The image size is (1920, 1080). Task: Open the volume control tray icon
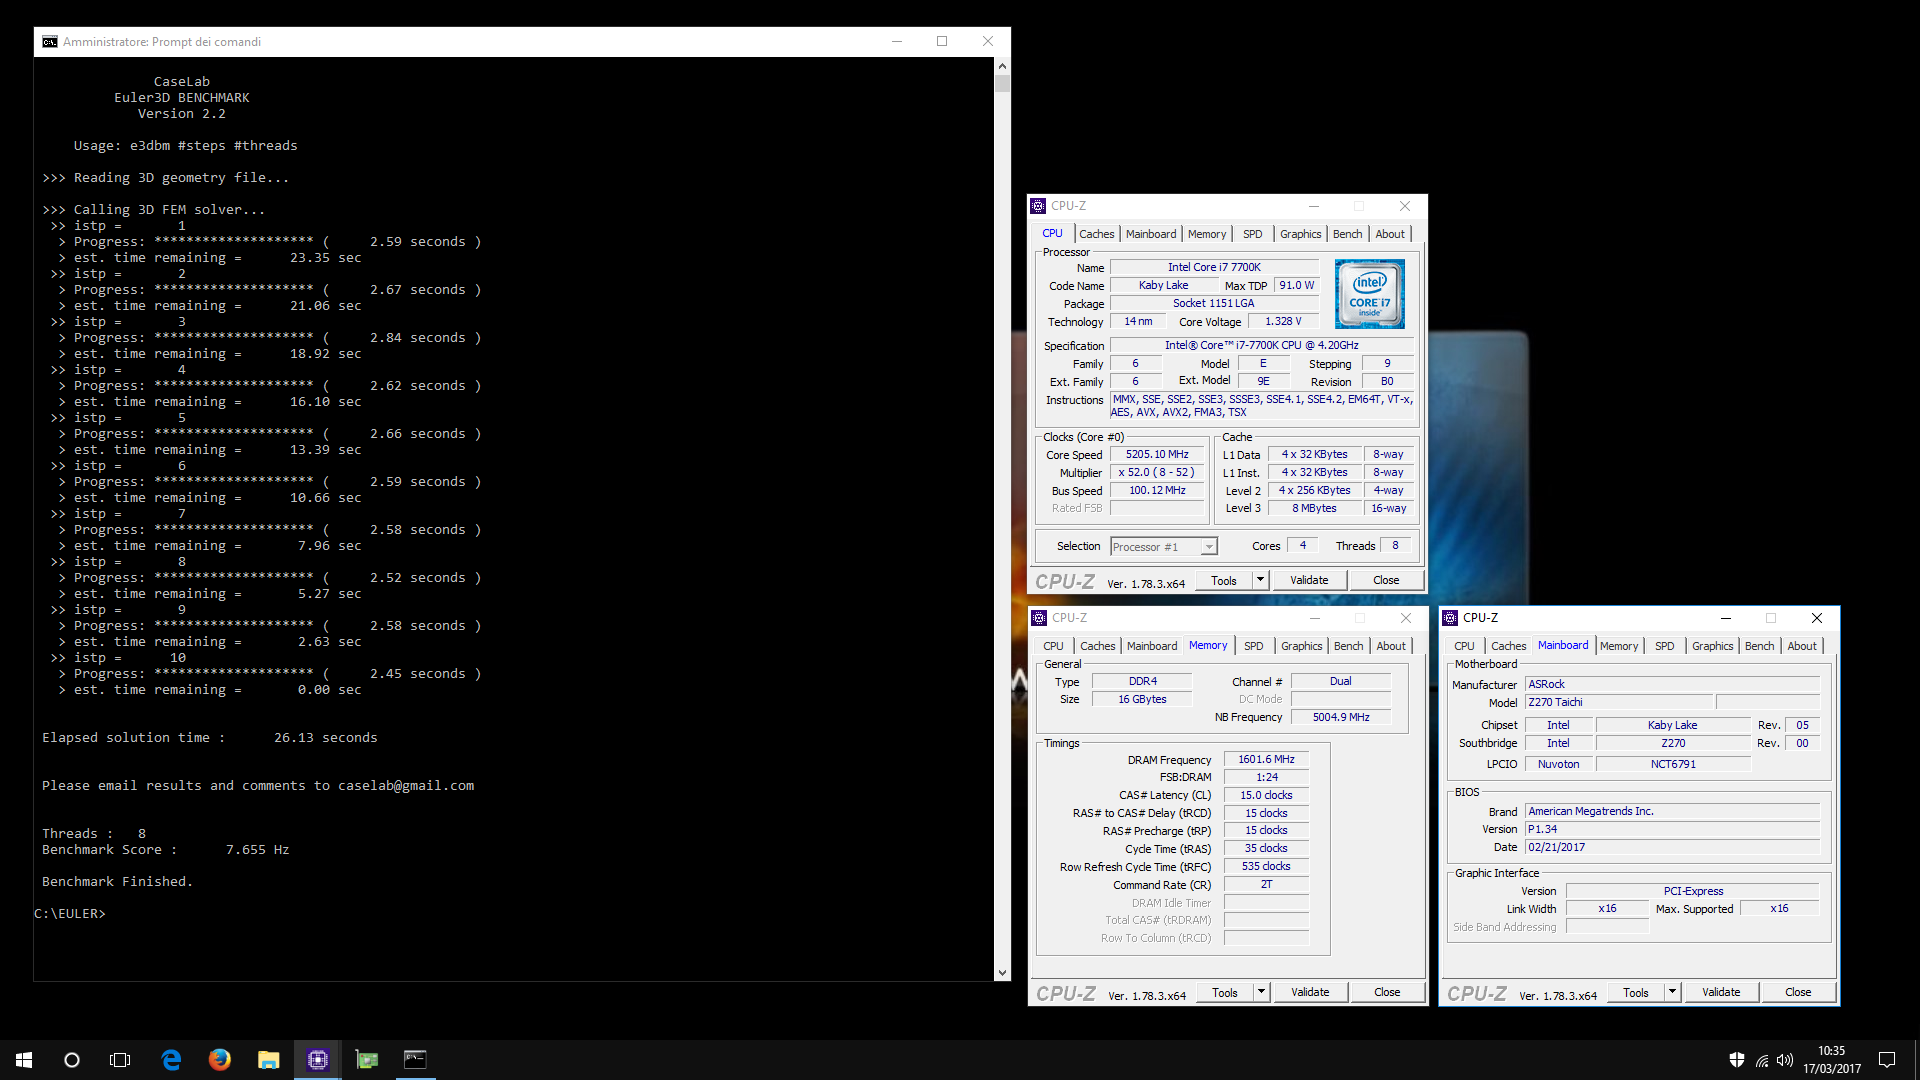click(x=1785, y=1060)
